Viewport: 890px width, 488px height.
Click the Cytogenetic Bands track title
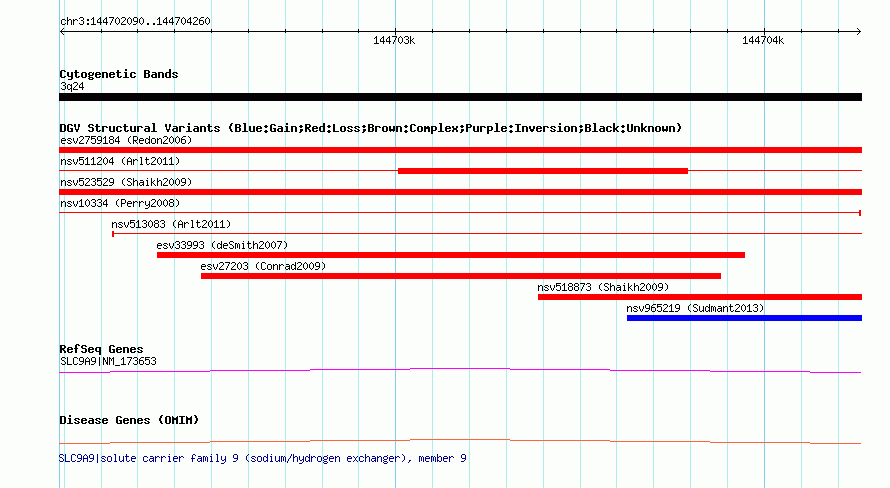(119, 74)
